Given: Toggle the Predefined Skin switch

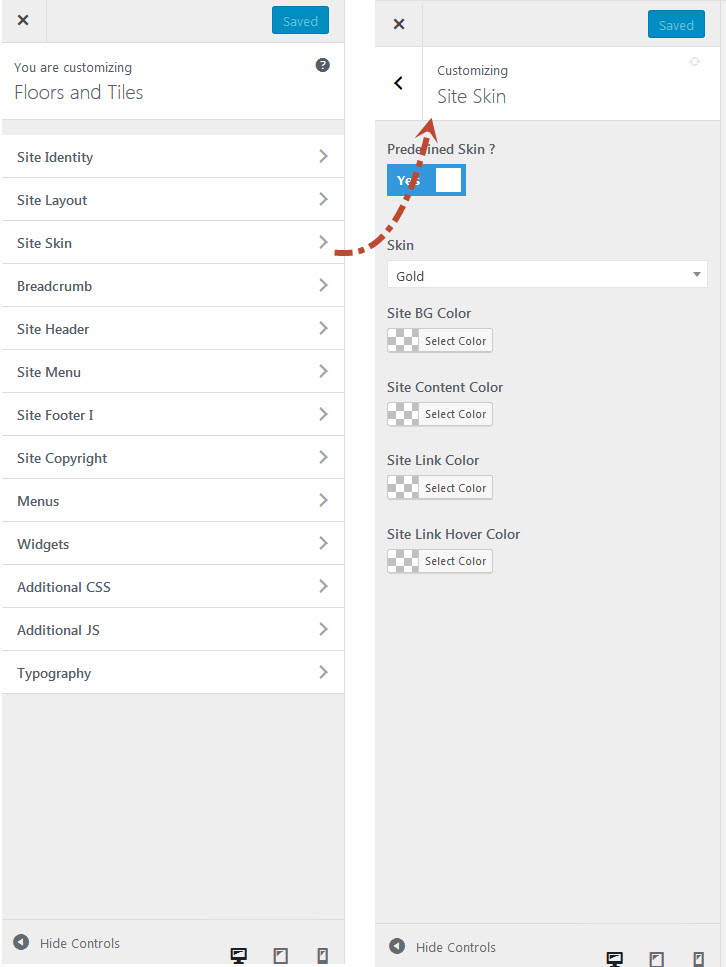Looking at the screenshot, I should coord(426,180).
